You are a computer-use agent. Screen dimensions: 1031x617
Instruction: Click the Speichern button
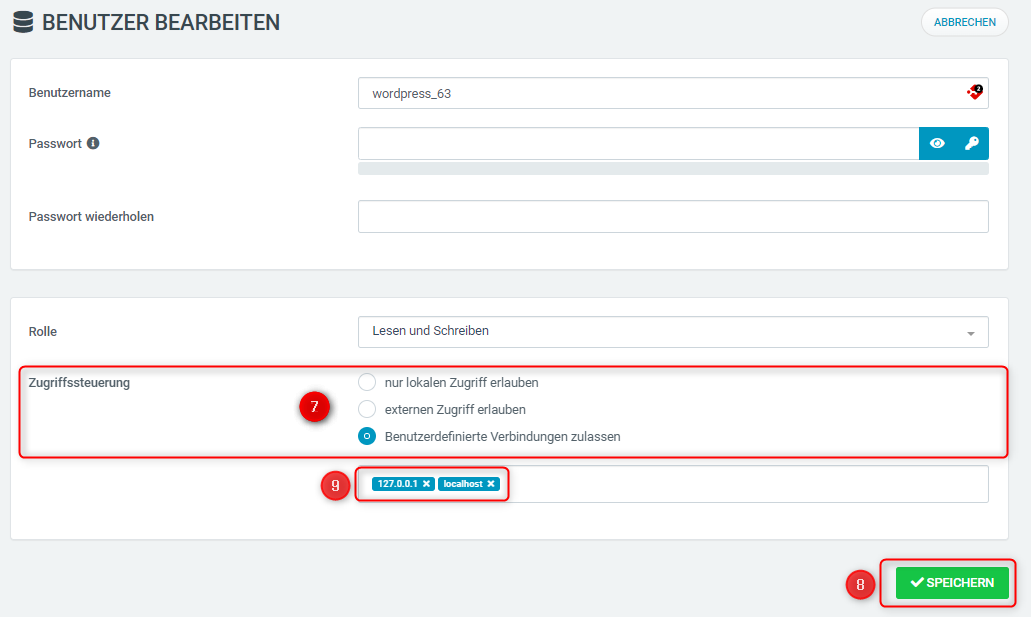[x=951, y=583]
